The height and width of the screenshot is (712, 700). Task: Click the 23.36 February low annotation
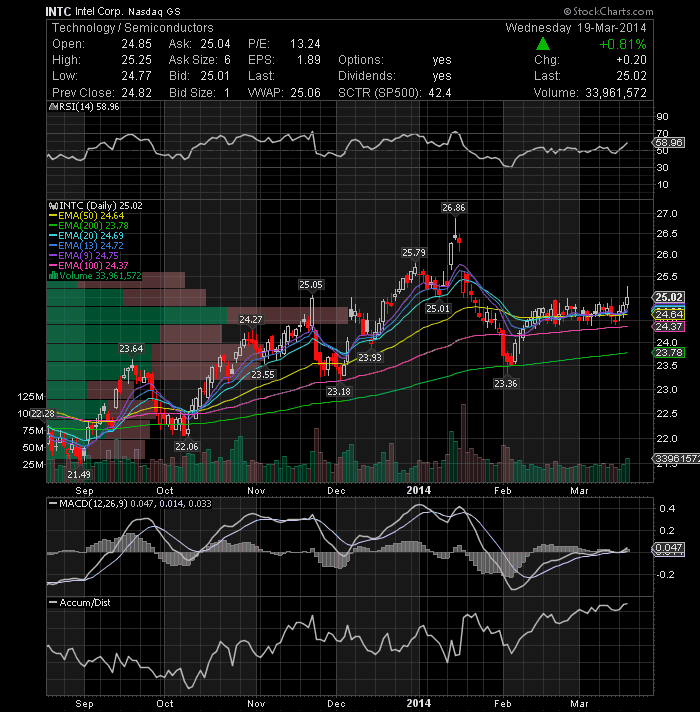click(505, 384)
